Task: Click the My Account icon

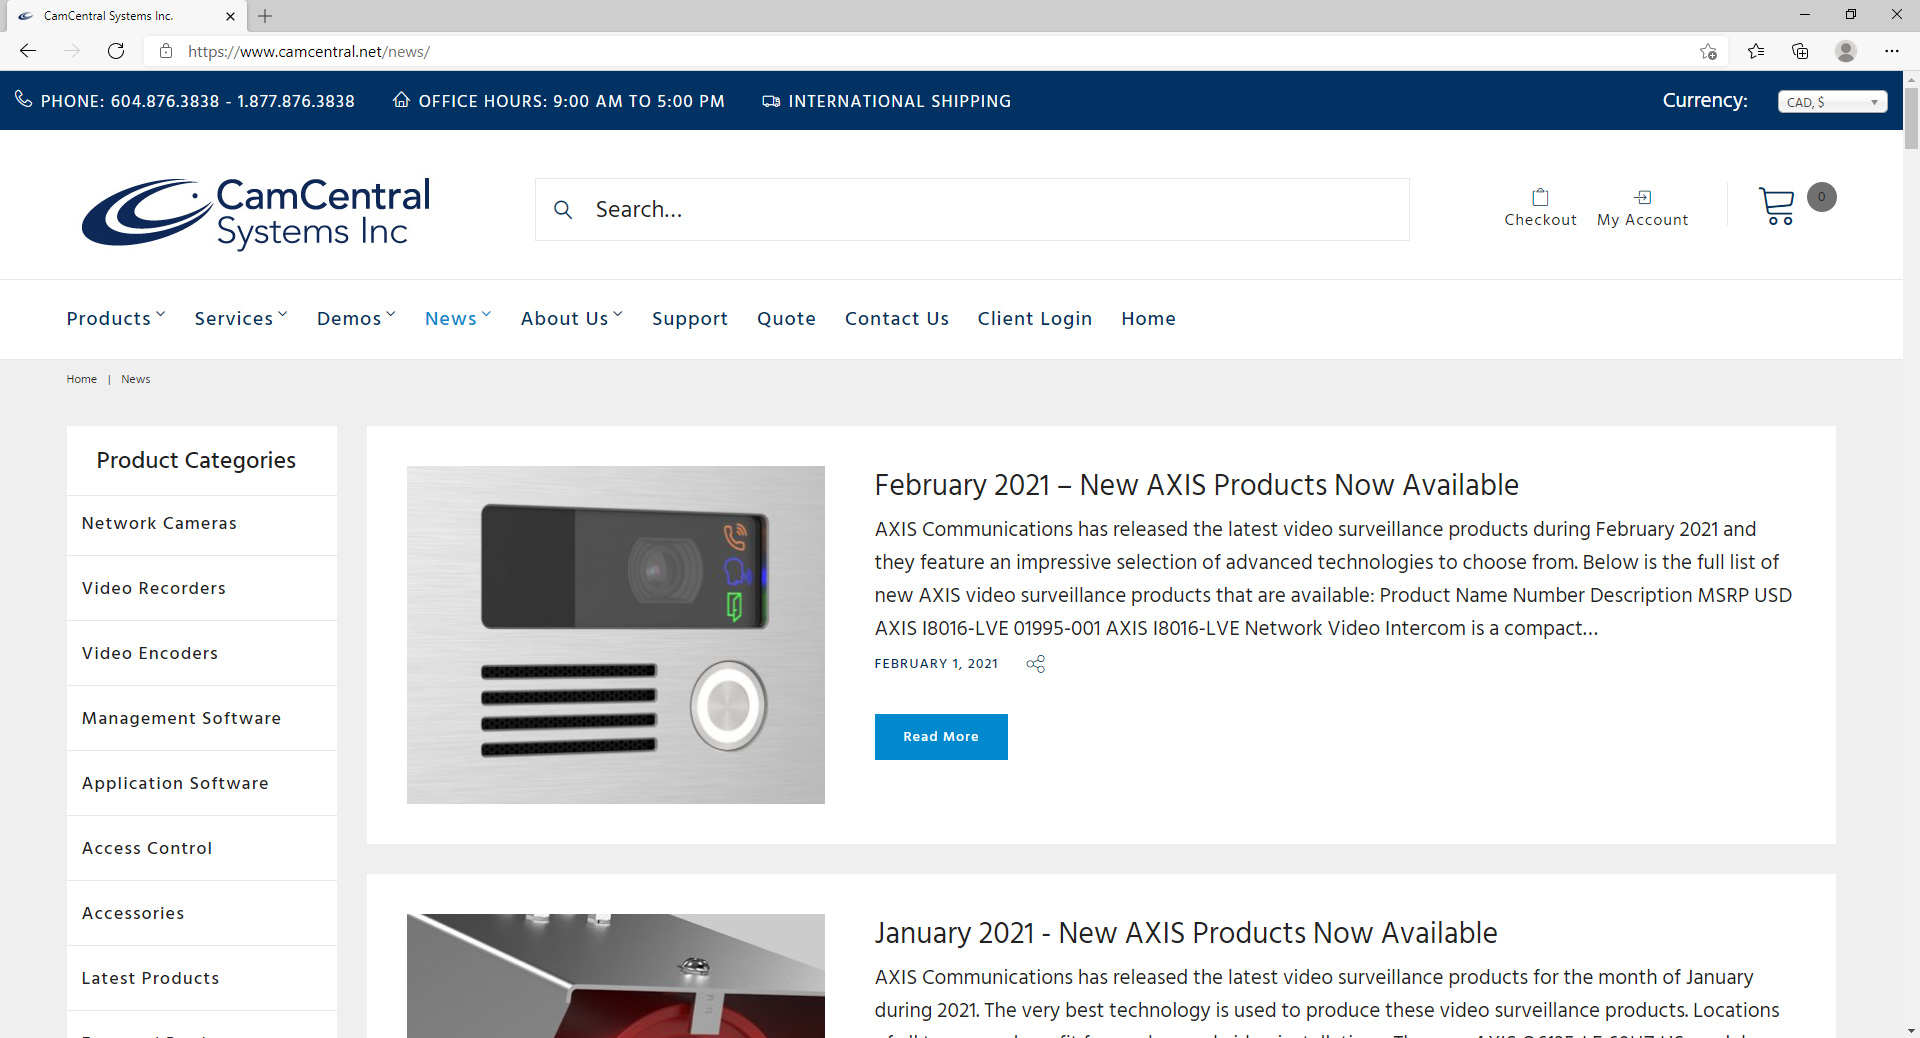Action: click(1641, 196)
